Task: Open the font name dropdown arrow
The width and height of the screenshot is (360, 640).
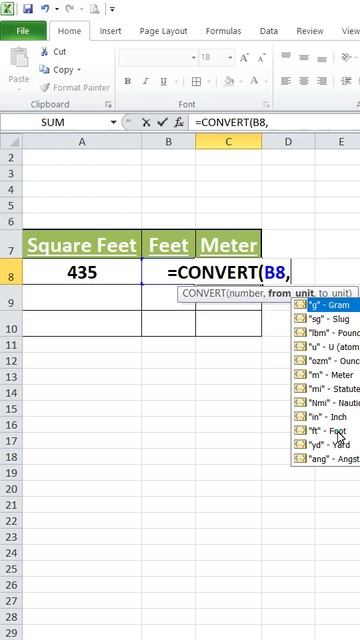Action: coord(194,58)
